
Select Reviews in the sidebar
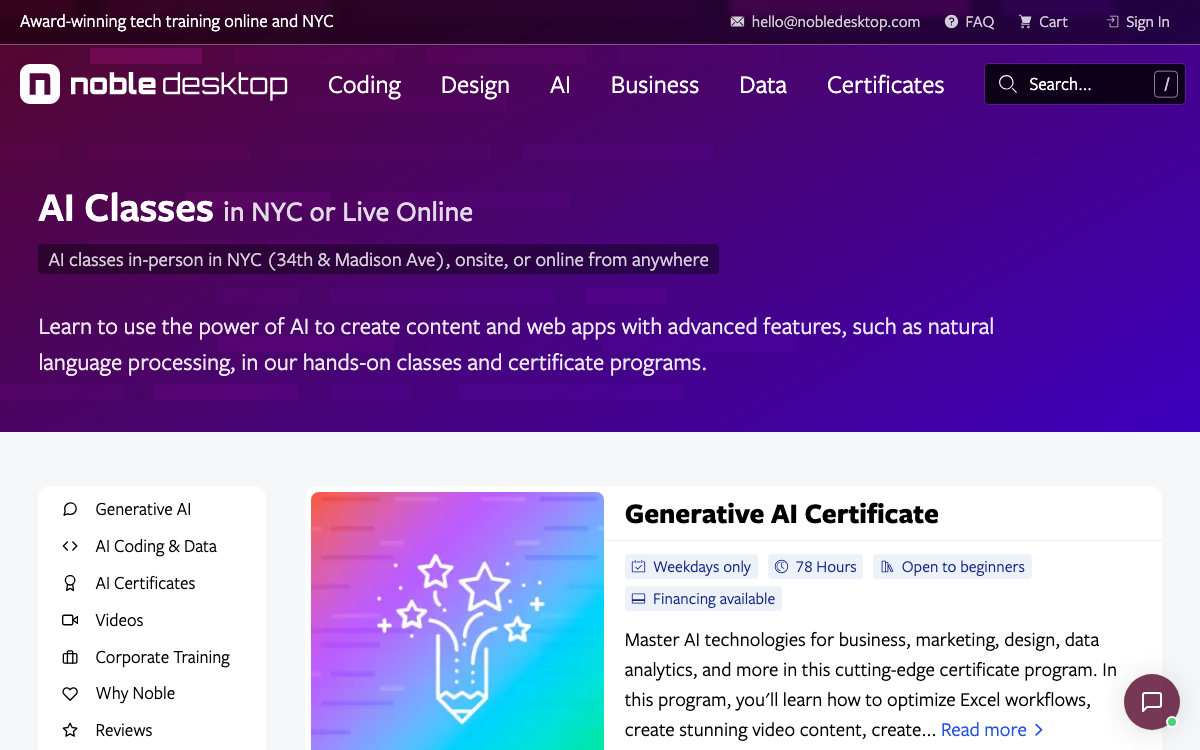(124, 731)
